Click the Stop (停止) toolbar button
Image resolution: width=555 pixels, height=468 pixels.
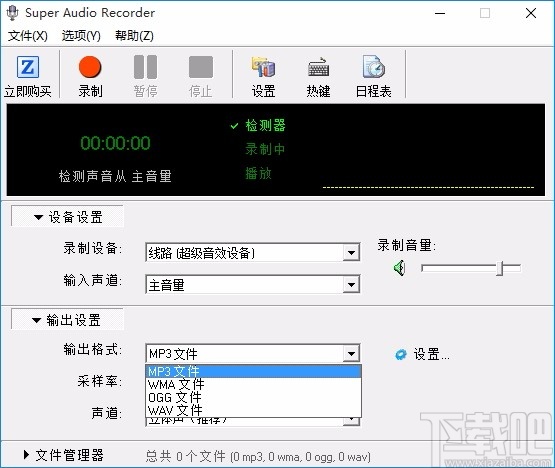(x=201, y=76)
